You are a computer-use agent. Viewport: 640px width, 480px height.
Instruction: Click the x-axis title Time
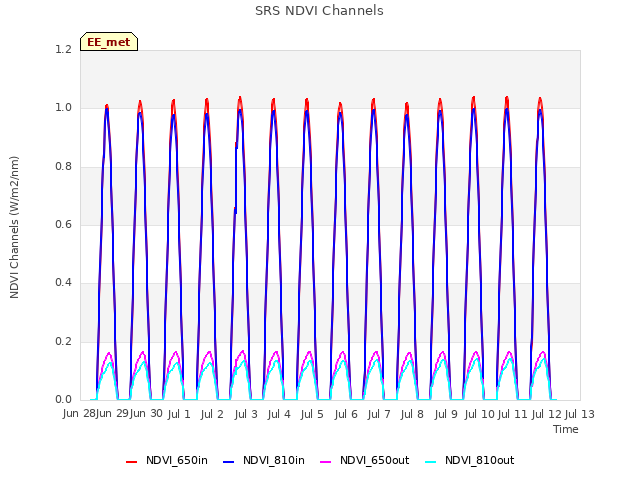(x=566, y=429)
